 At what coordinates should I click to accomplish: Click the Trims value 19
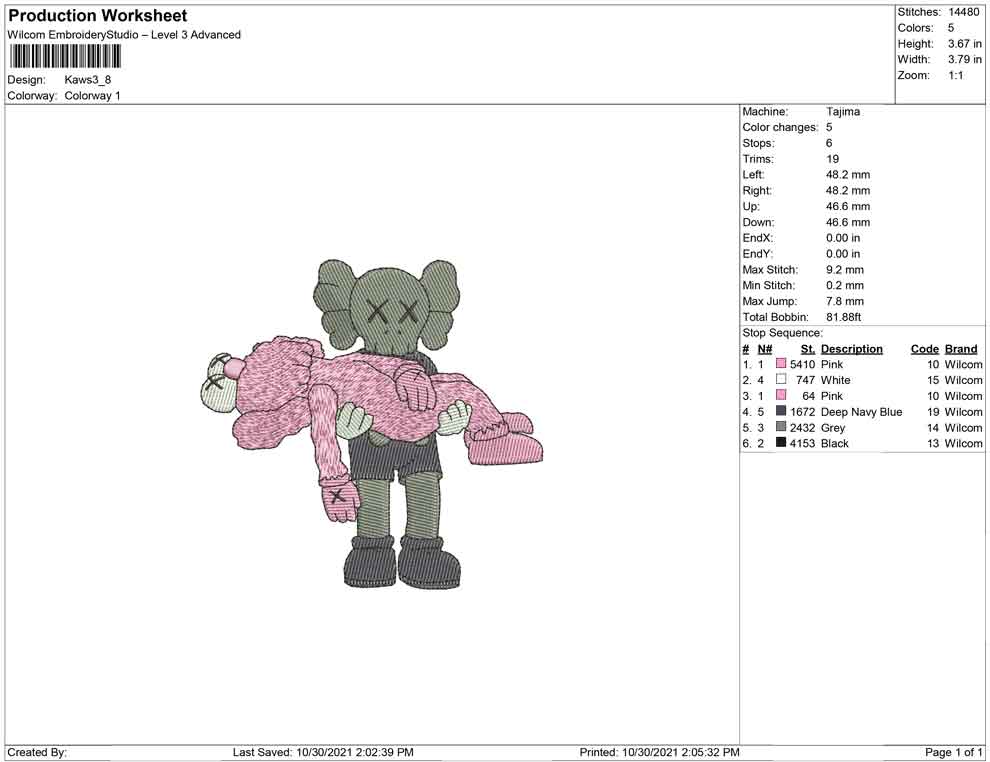[x=833, y=158]
